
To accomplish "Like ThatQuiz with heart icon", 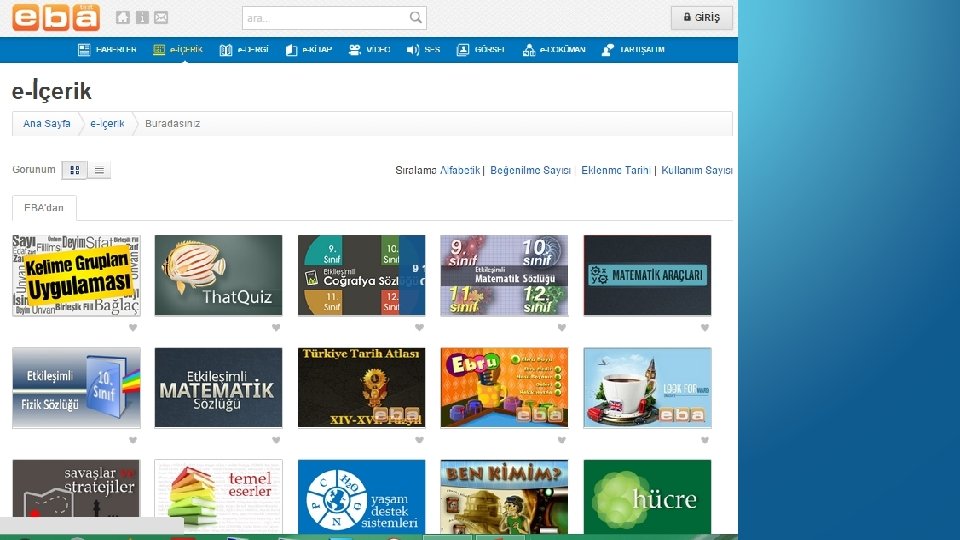I will pos(276,328).
